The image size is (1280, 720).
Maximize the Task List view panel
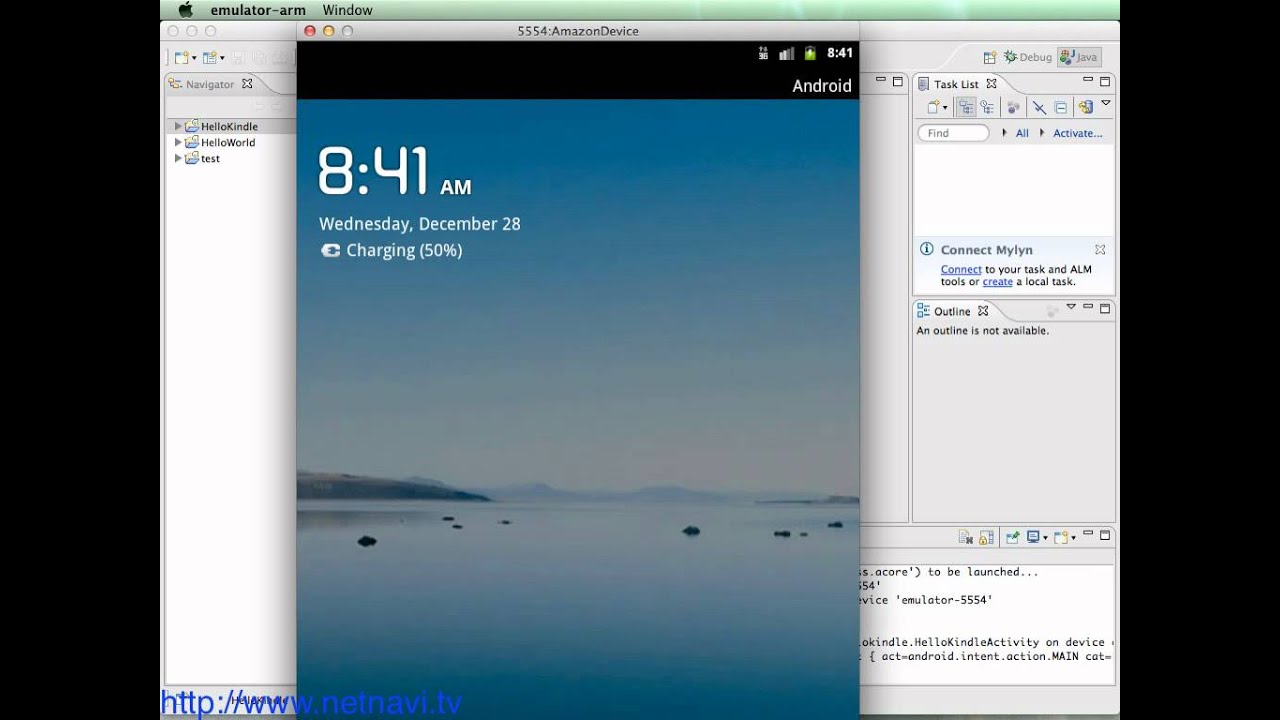pyautogui.click(x=1105, y=81)
